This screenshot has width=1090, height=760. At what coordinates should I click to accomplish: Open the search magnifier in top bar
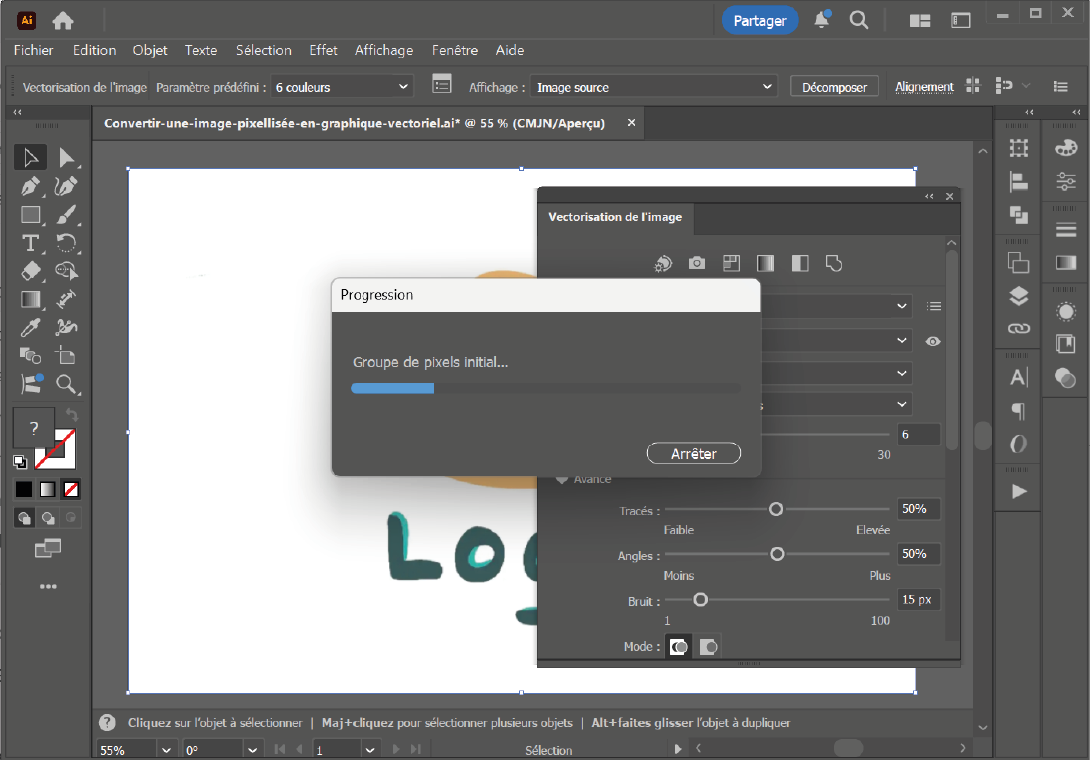point(858,20)
